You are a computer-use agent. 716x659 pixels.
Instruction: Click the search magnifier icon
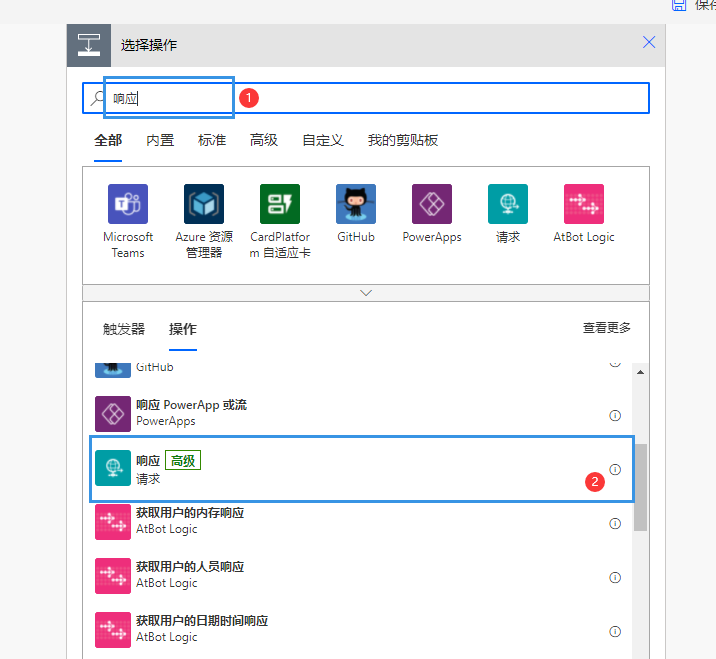(x=97, y=98)
